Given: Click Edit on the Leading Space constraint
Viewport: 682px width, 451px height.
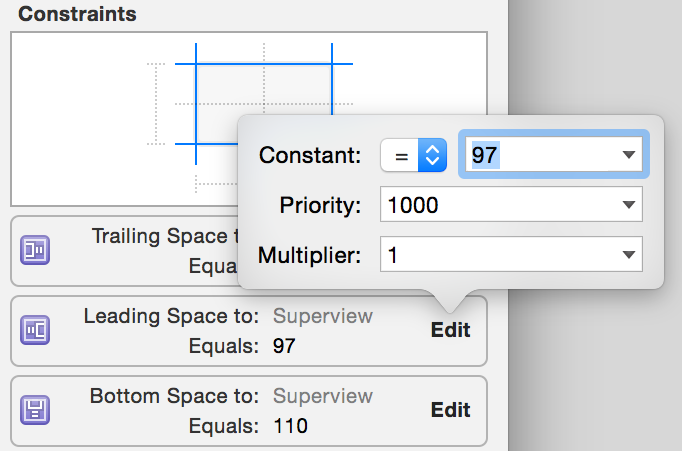Looking at the screenshot, I should [x=450, y=330].
